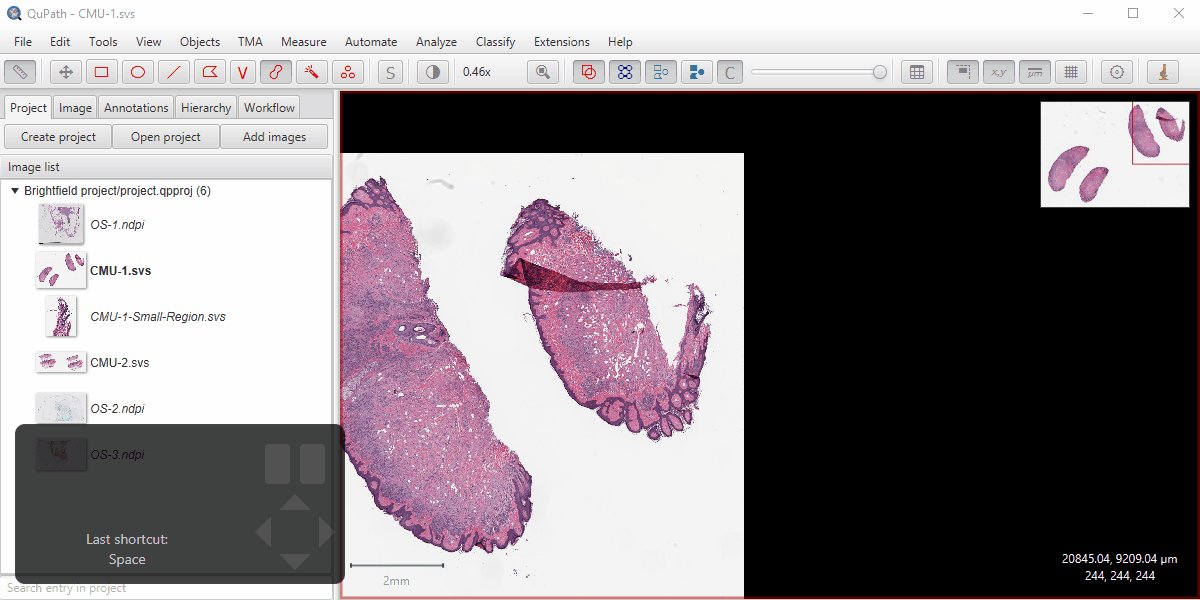Open Brightness and contrast dialog
1200x600 pixels.
(432, 72)
